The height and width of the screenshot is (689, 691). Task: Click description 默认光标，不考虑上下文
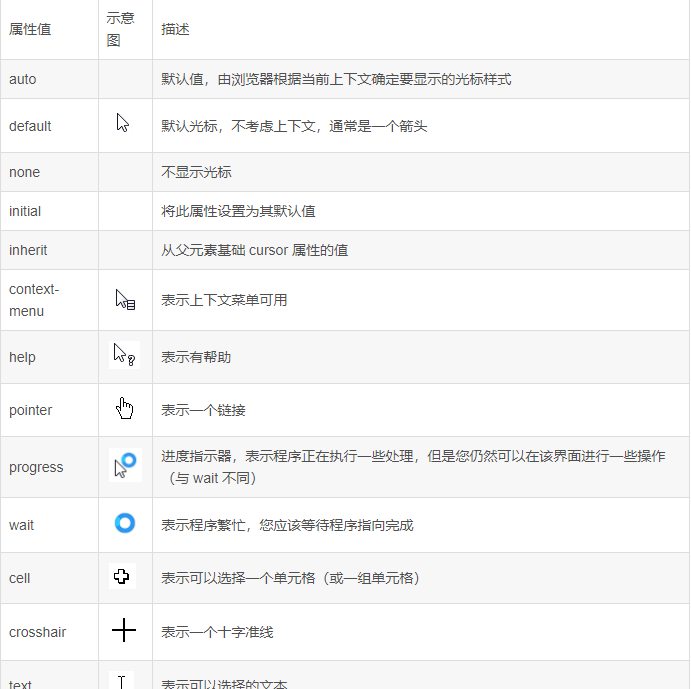click(294, 126)
